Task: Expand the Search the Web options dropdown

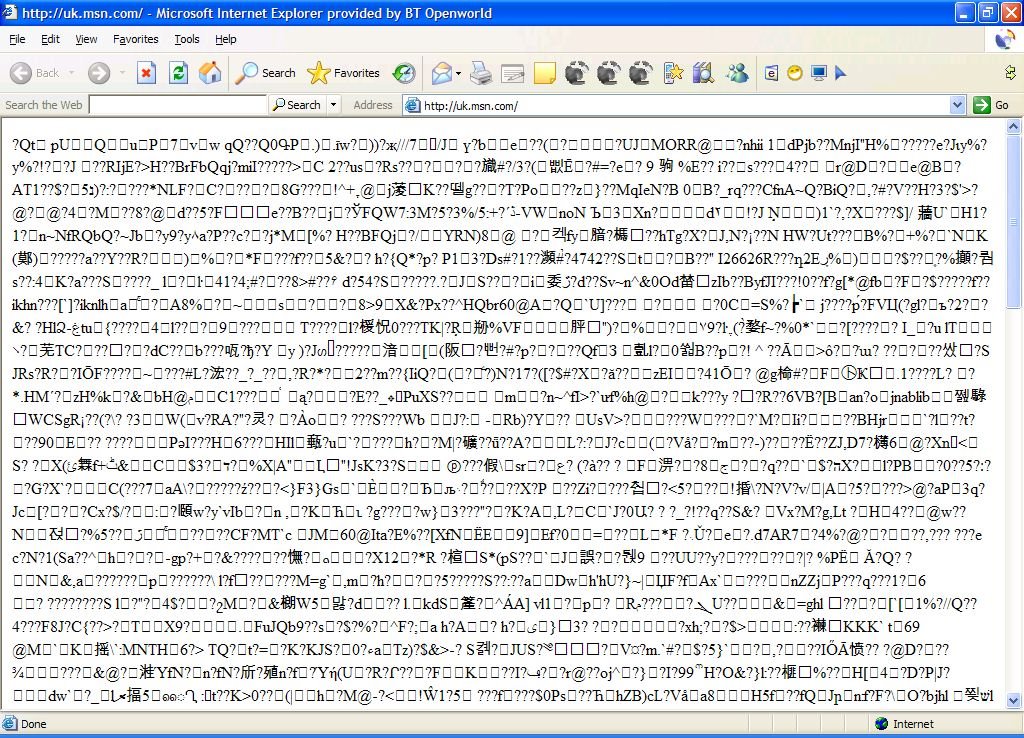Action: (x=333, y=104)
